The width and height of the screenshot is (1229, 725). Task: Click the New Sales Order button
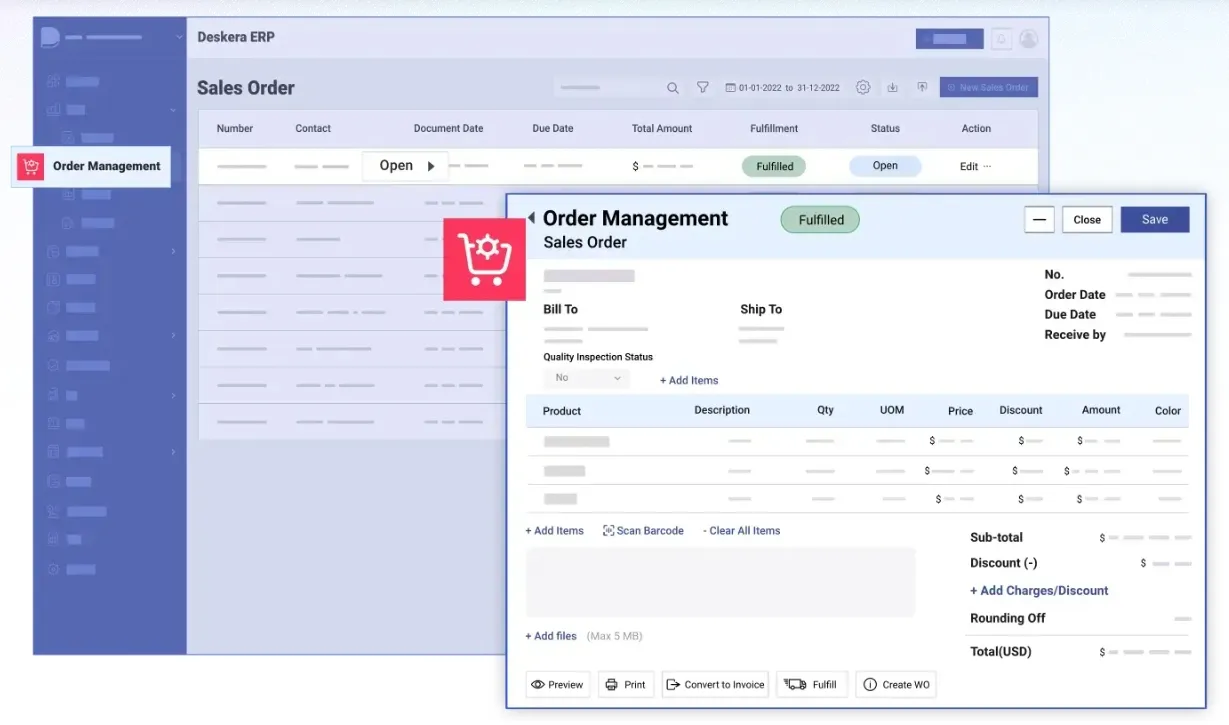click(x=989, y=88)
